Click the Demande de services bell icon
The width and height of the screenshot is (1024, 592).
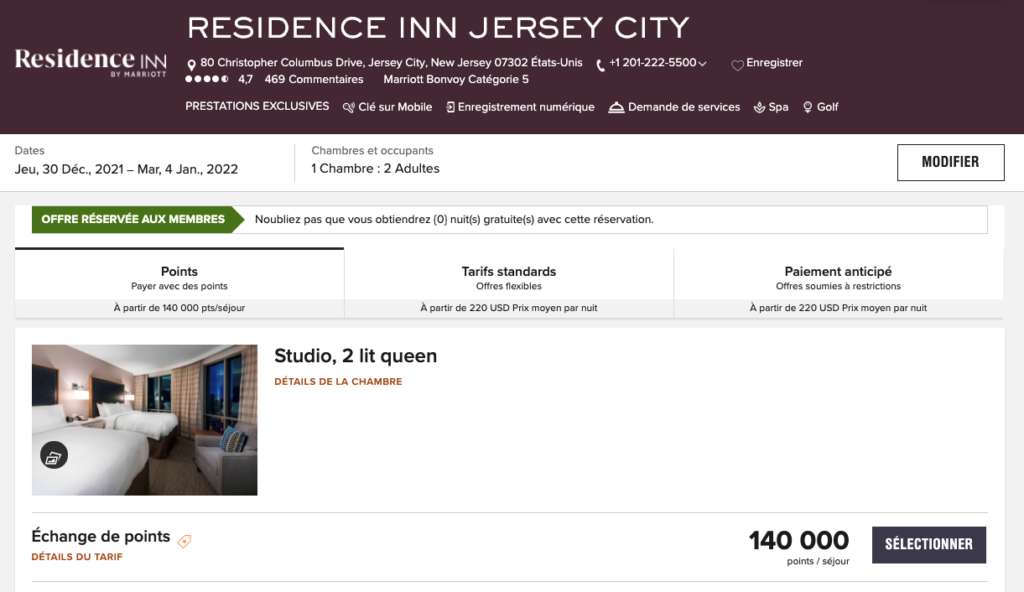coord(616,108)
